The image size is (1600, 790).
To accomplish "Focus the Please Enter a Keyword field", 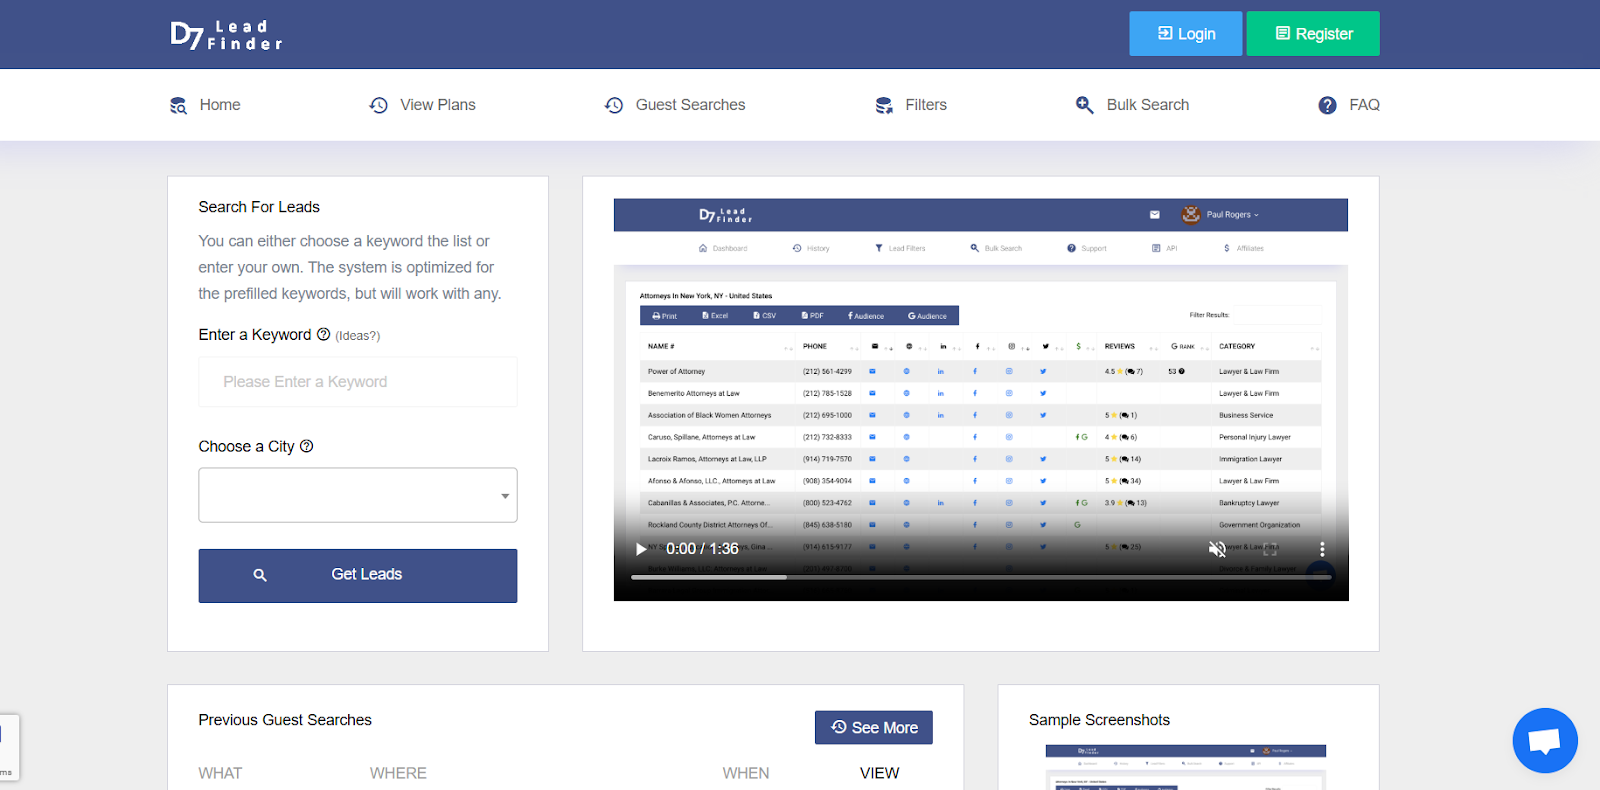I will pyautogui.click(x=358, y=382).
